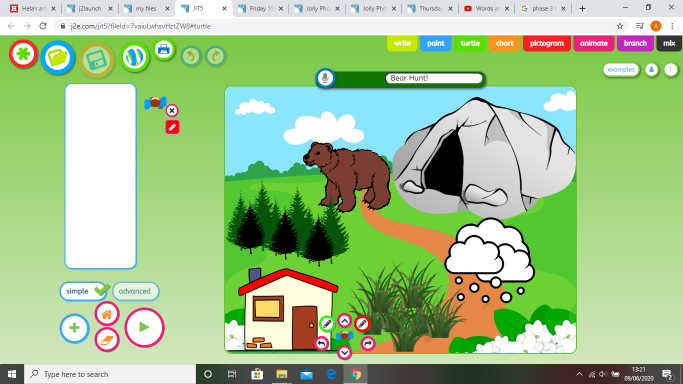The width and height of the screenshot is (683, 384).
Task: Edit turtle sprite with red pencil icon
Action: point(172,127)
